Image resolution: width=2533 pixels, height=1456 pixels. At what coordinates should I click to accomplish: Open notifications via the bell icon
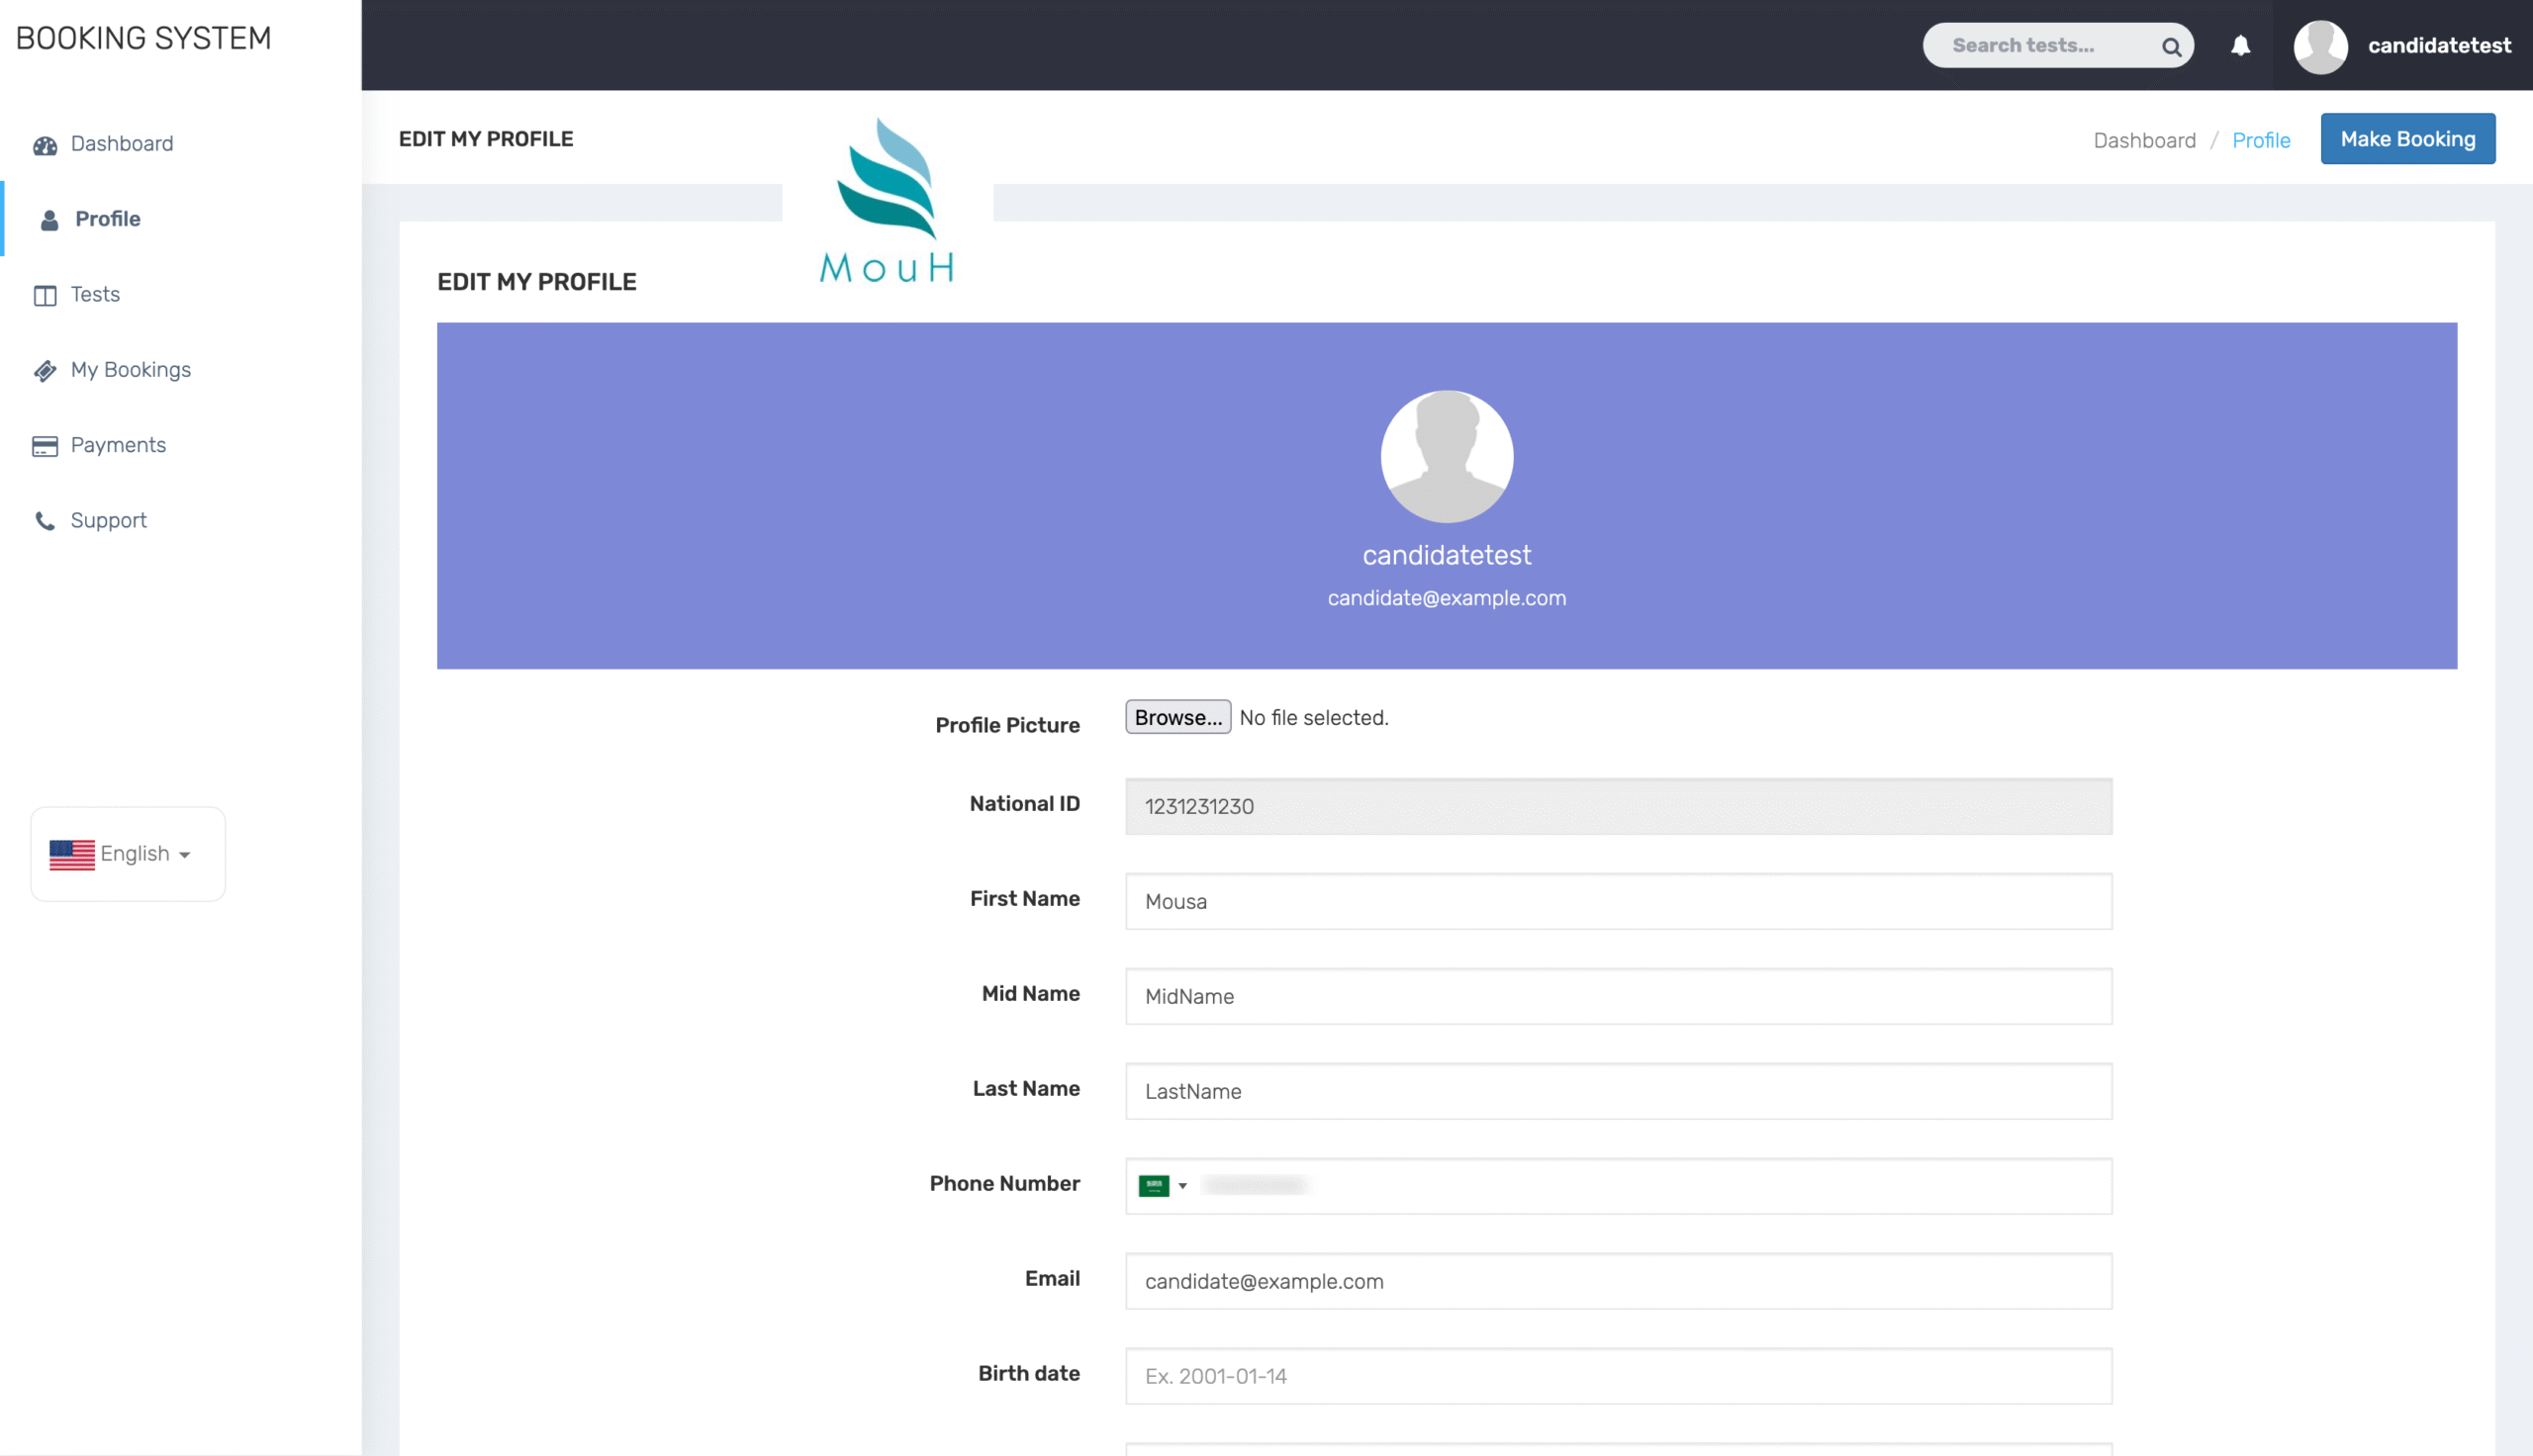pyautogui.click(x=2240, y=46)
